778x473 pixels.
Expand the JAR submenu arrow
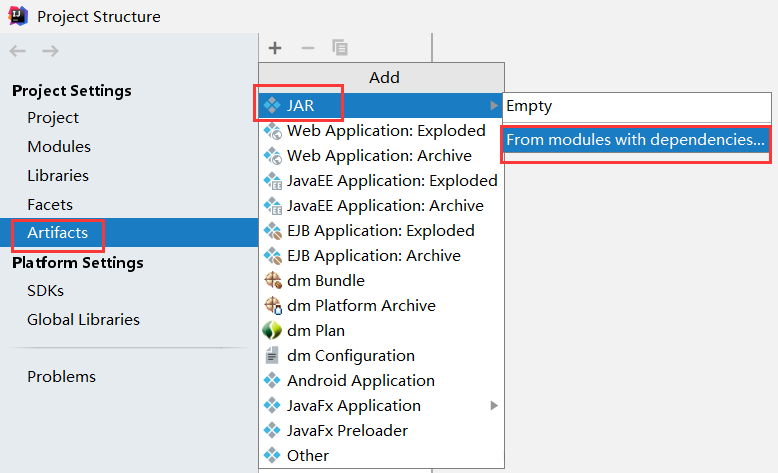tap(493, 106)
